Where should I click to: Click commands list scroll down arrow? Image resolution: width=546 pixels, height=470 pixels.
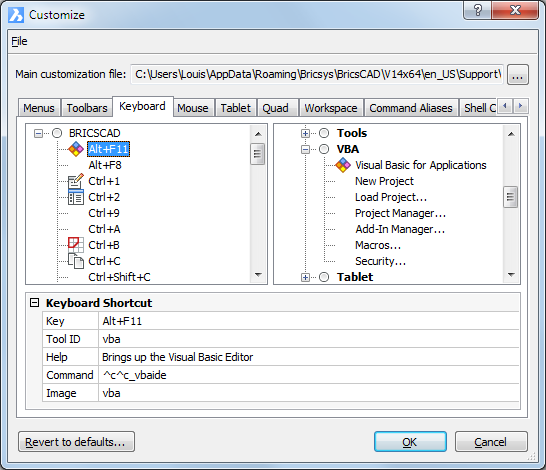click(x=511, y=275)
